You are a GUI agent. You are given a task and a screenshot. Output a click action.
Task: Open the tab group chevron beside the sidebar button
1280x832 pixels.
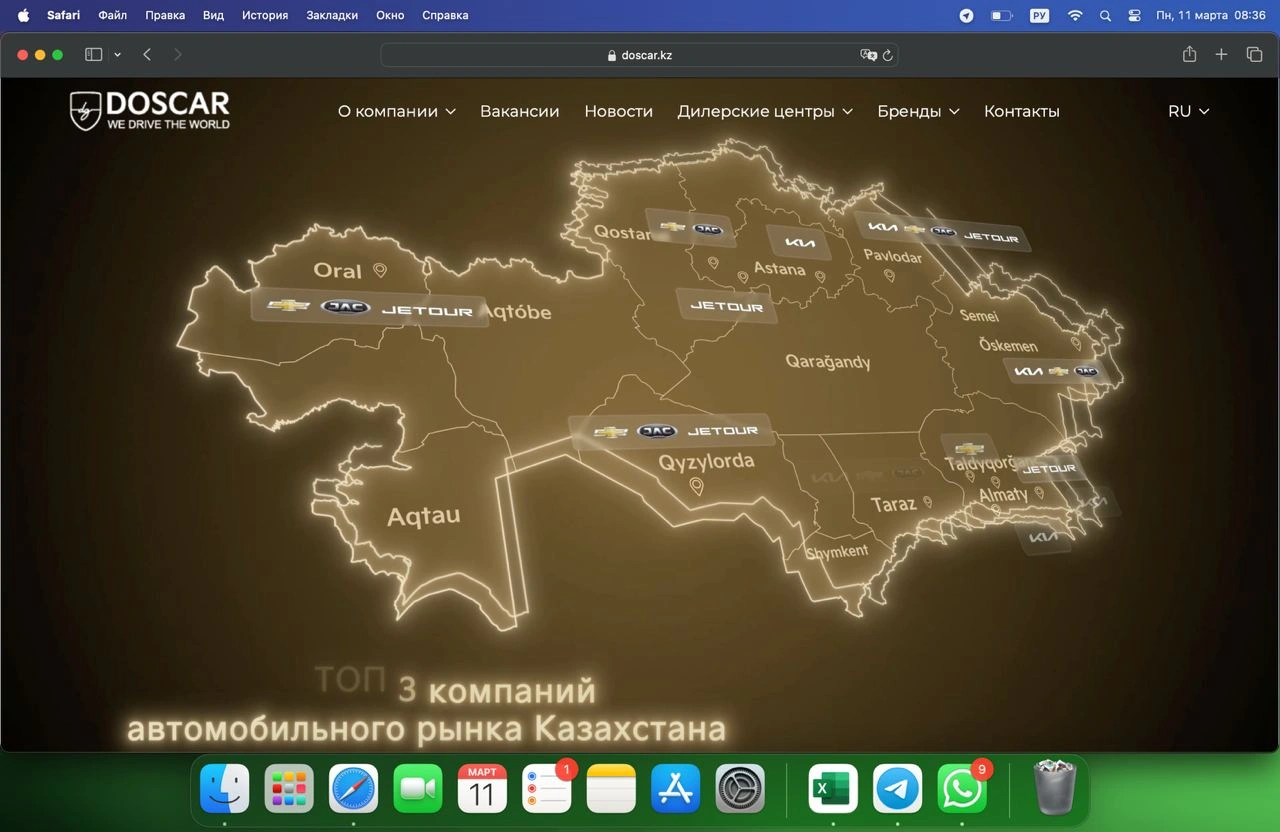[x=118, y=55]
